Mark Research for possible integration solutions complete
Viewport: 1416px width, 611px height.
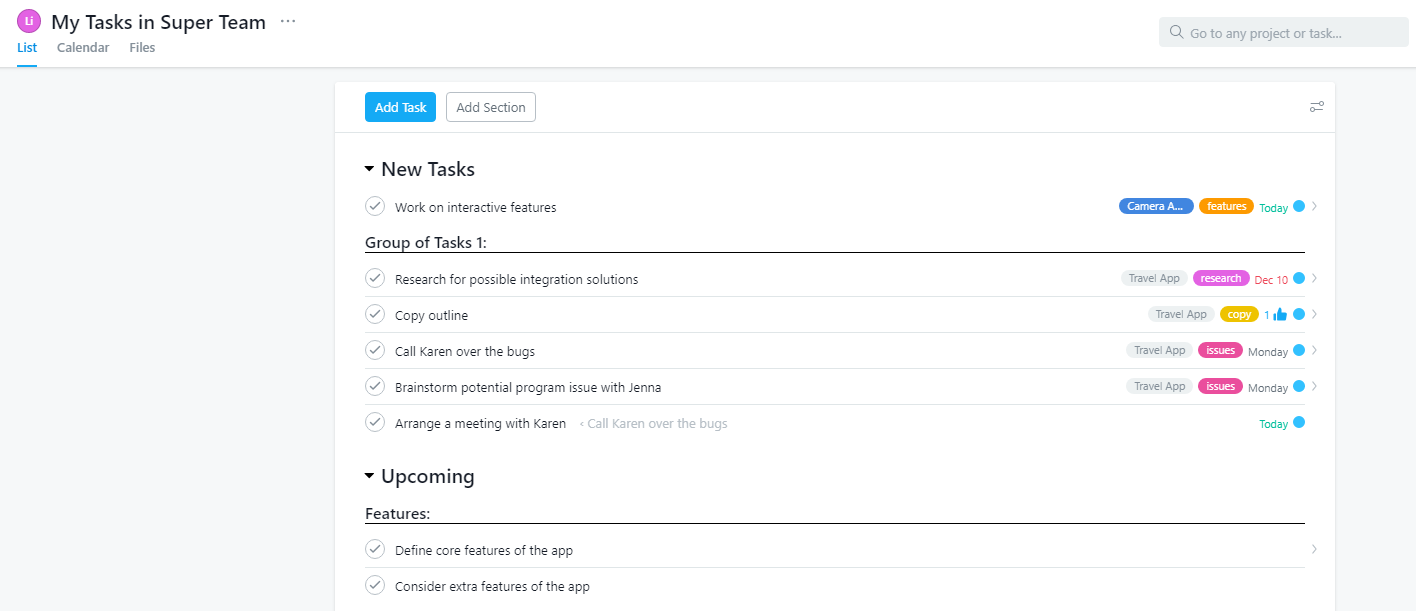click(375, 278)
